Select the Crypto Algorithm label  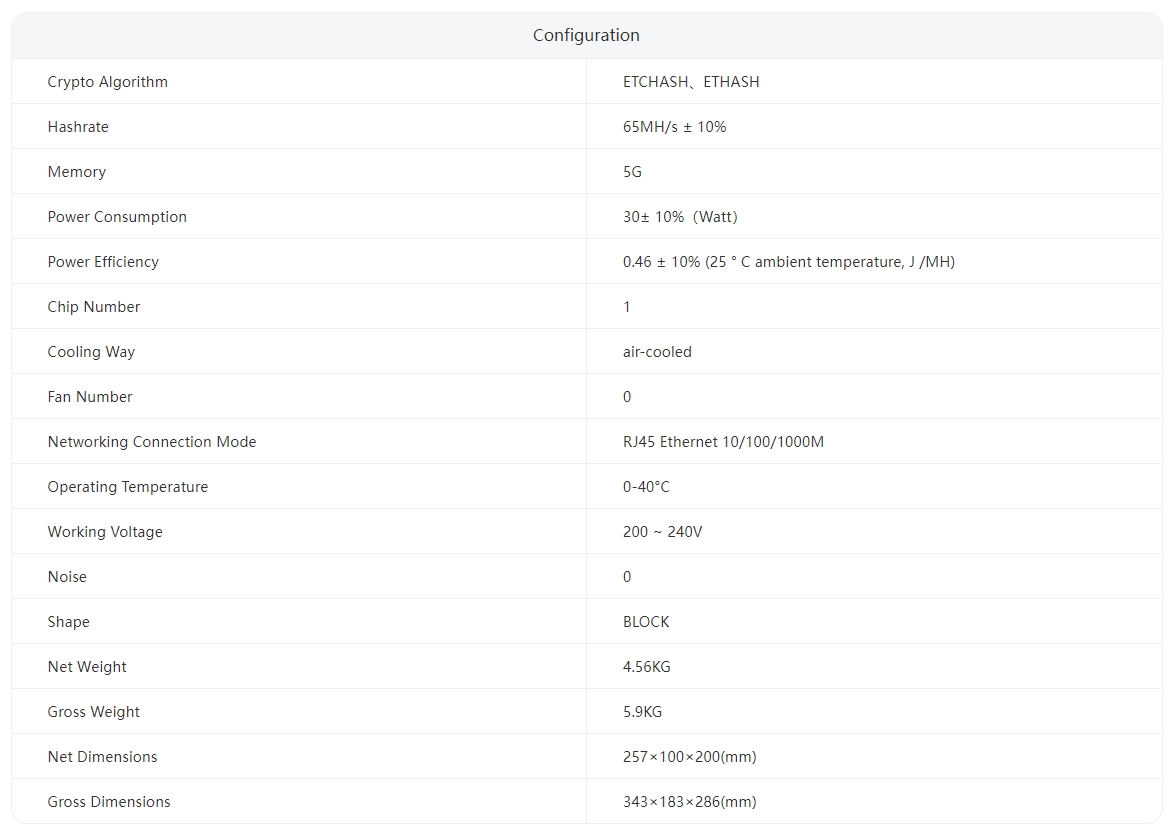107,82
